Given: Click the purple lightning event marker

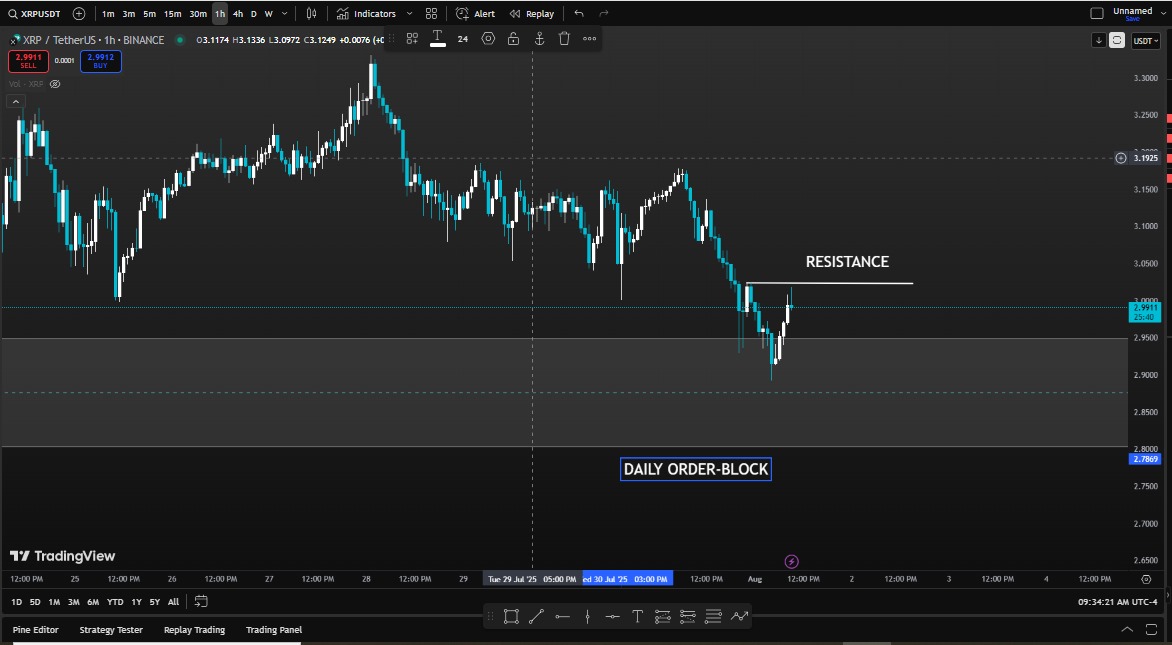Looking at the screenshot, I should coord(792,561).
